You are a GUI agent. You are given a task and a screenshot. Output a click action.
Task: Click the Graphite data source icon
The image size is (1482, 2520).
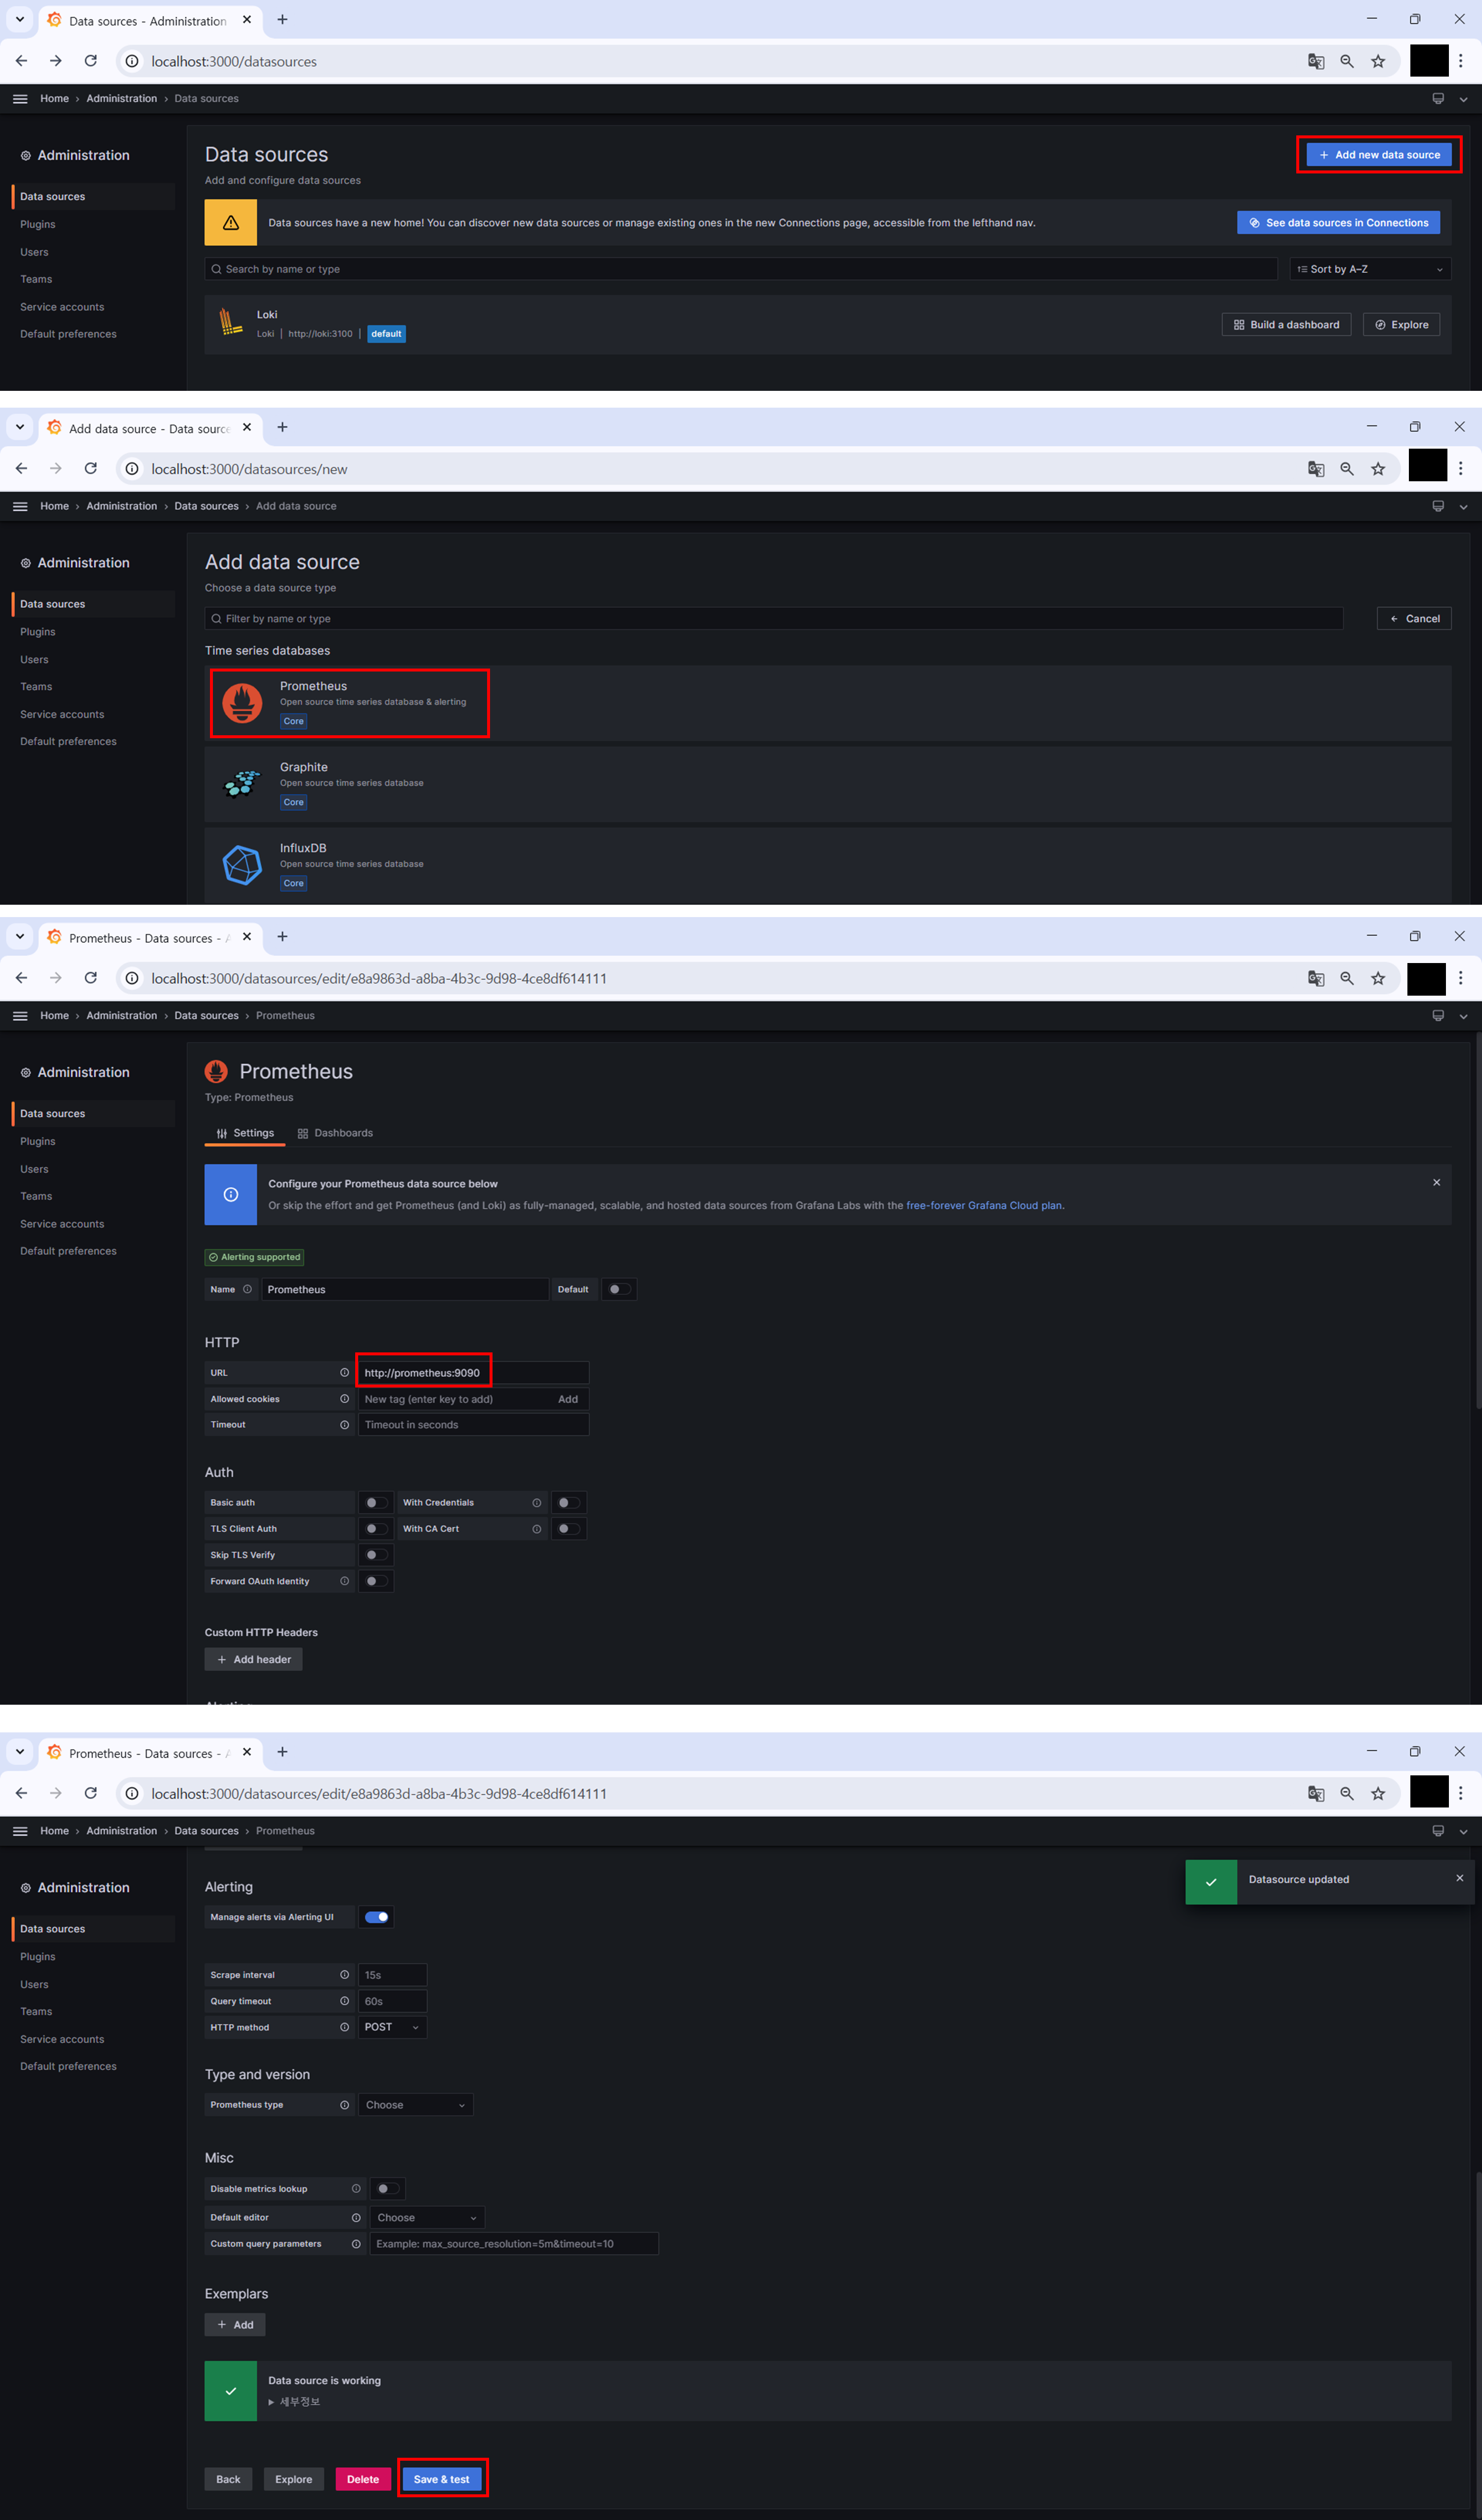pyautogui.click(x=242, y=784)
